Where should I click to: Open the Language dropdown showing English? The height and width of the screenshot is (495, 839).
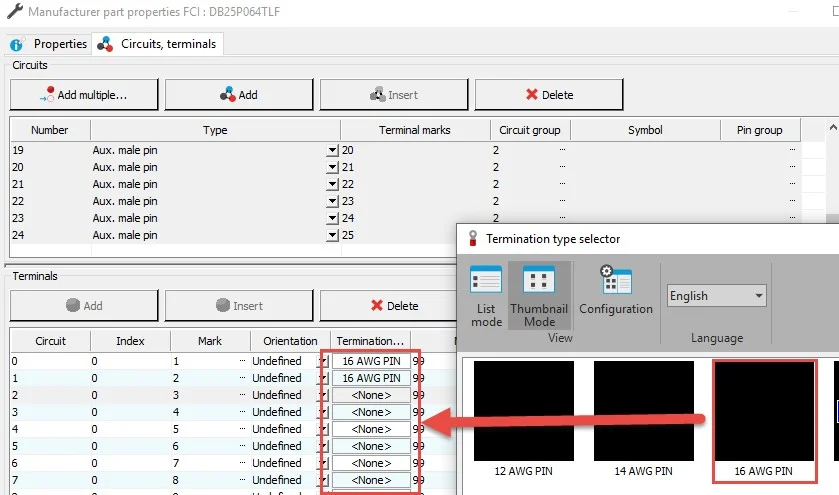(x=716, y=296)
